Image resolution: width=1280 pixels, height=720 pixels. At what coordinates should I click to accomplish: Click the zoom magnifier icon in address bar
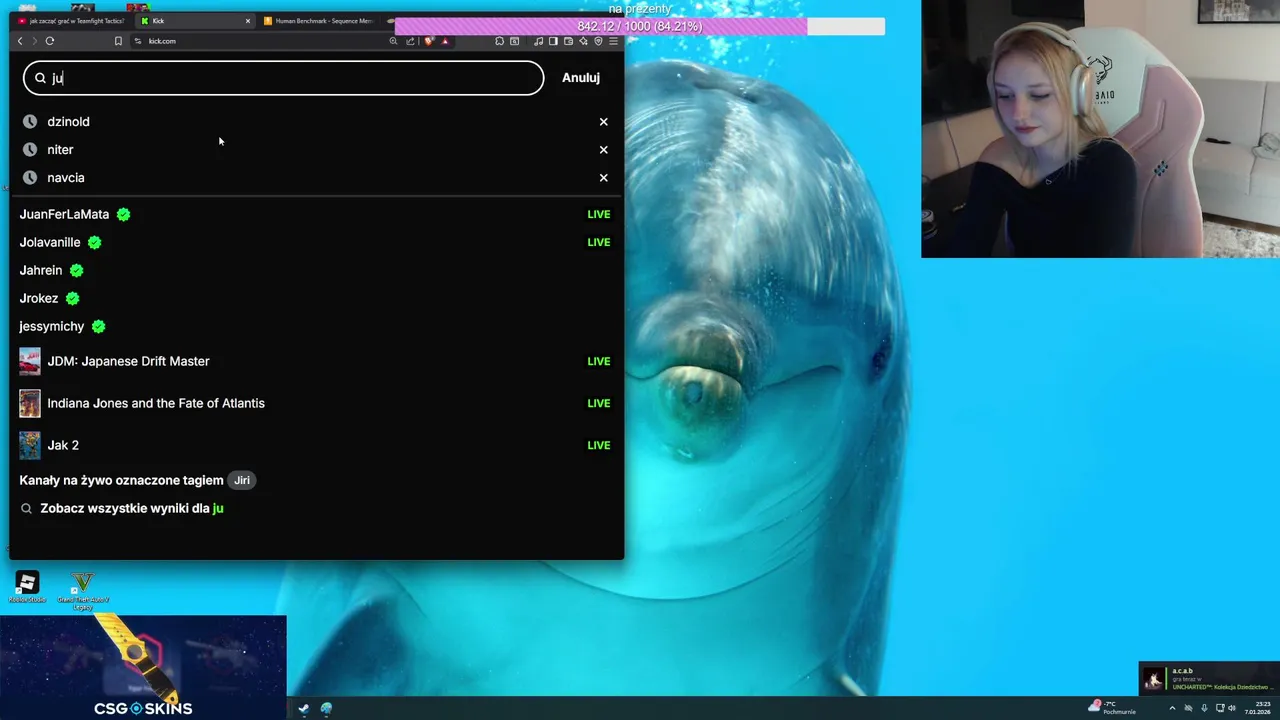click(x=393, y=41)
